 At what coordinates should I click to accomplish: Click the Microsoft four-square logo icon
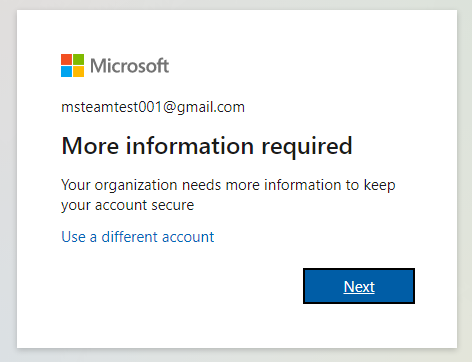tap(72, 66)
